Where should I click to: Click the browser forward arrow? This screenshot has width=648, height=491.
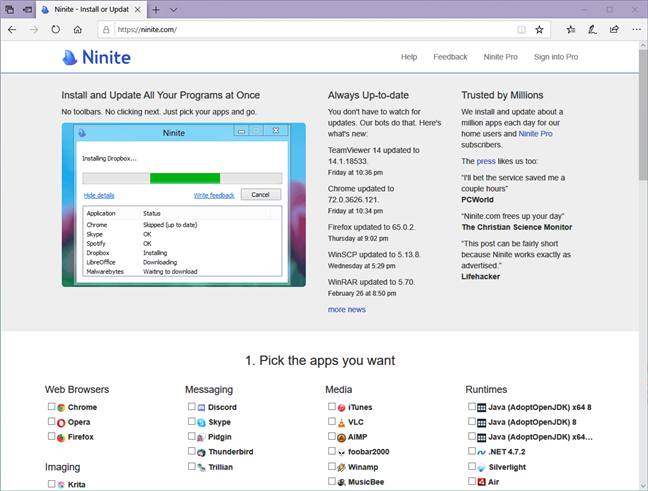(x=34, y=30)
